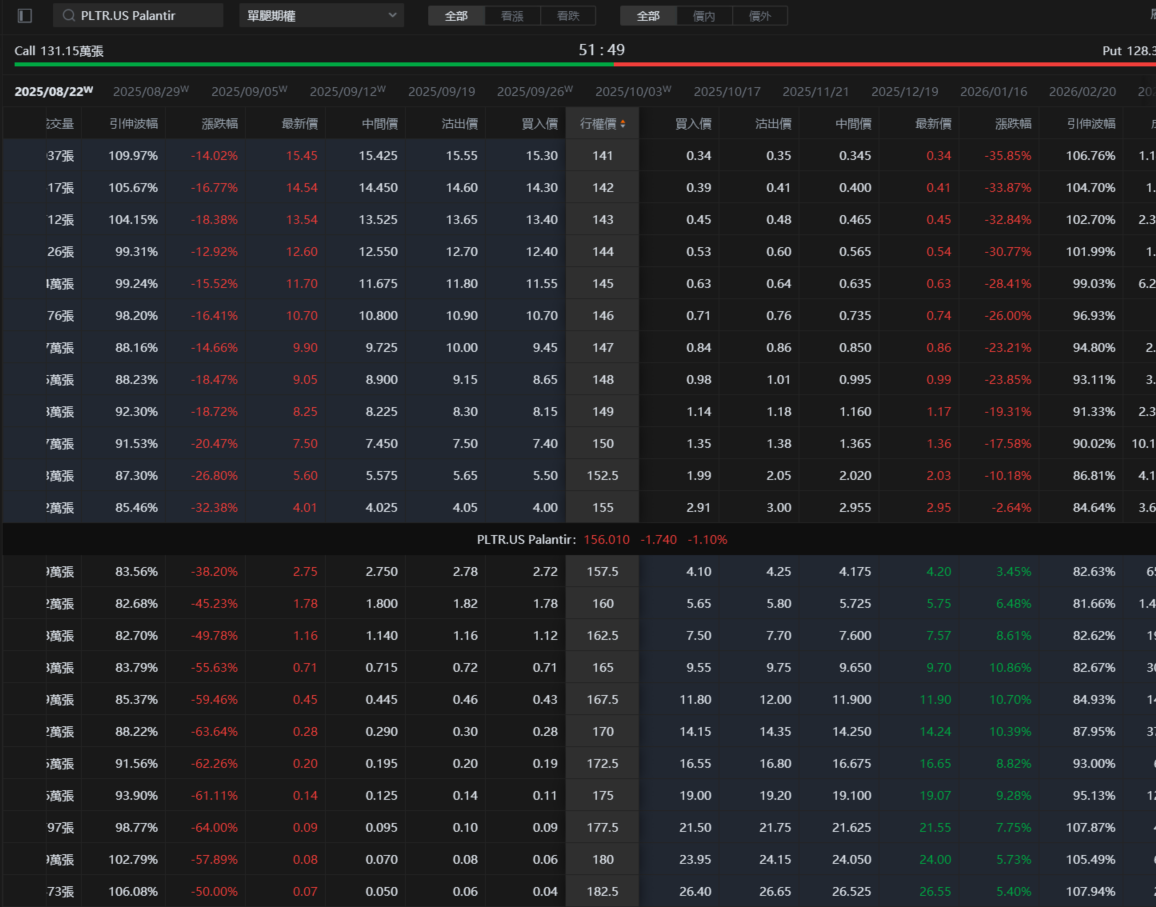This screenshot has height=907, width=1156.
Task: Open the 單腿期權 strategy dropdown
Action: (x=321, y=16)
